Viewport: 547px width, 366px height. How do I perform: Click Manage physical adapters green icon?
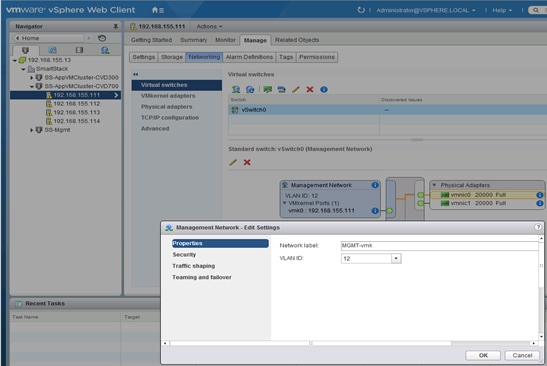[268, 89]
